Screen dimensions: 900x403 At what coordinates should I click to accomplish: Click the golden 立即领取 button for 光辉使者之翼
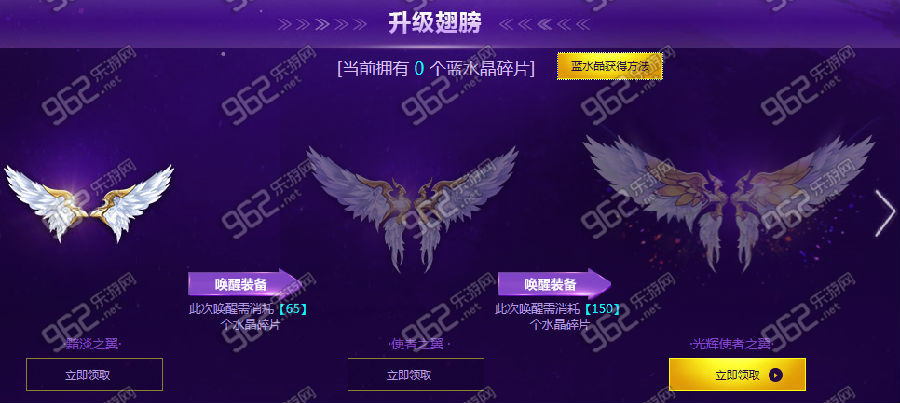[x=738, y=375]
